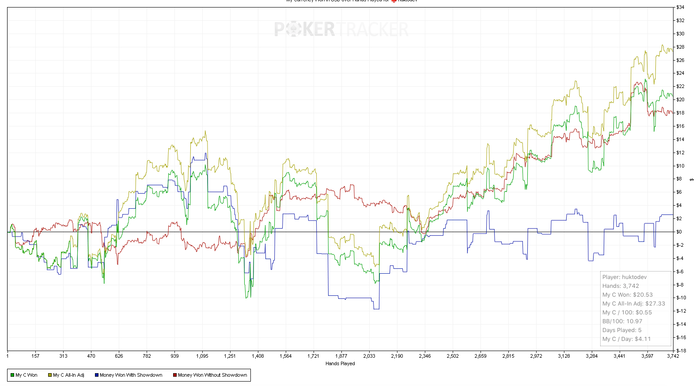Click the $-10 y-axis tick label
This screenshot has width=700, height=386.
[681, 298]
